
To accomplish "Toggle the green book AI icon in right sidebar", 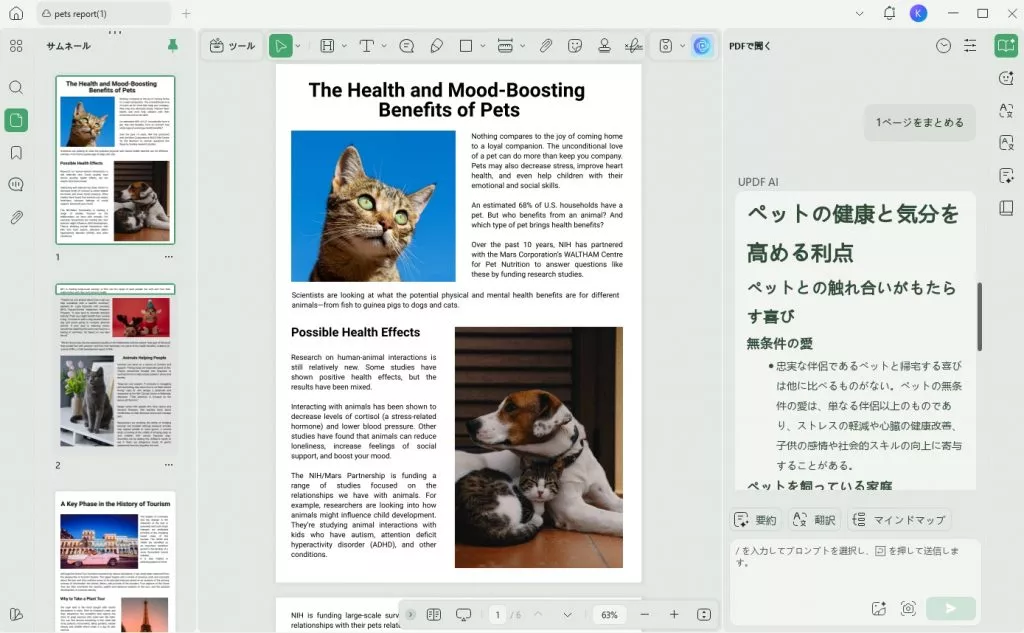I will pyautogui.click(x=1006, y=46).
